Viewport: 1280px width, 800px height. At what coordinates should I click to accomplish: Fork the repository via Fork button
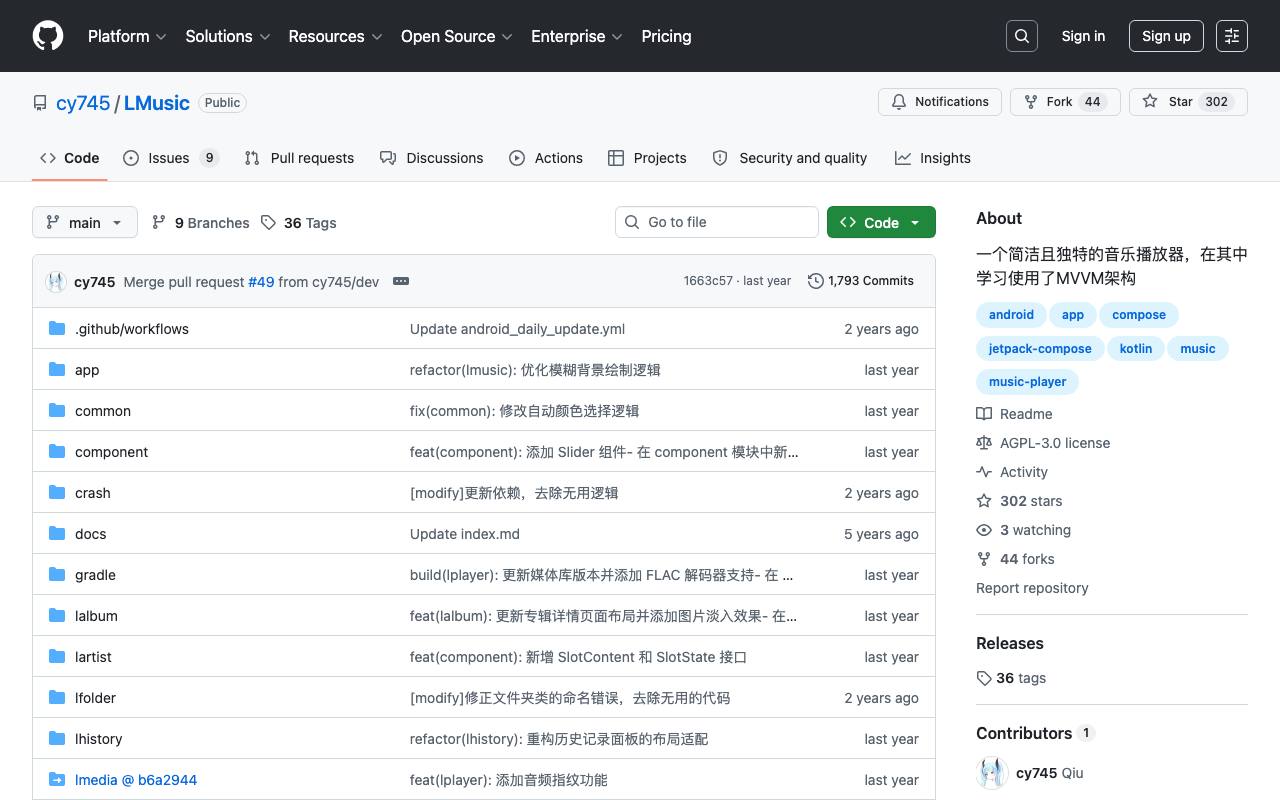point(1065,102)
